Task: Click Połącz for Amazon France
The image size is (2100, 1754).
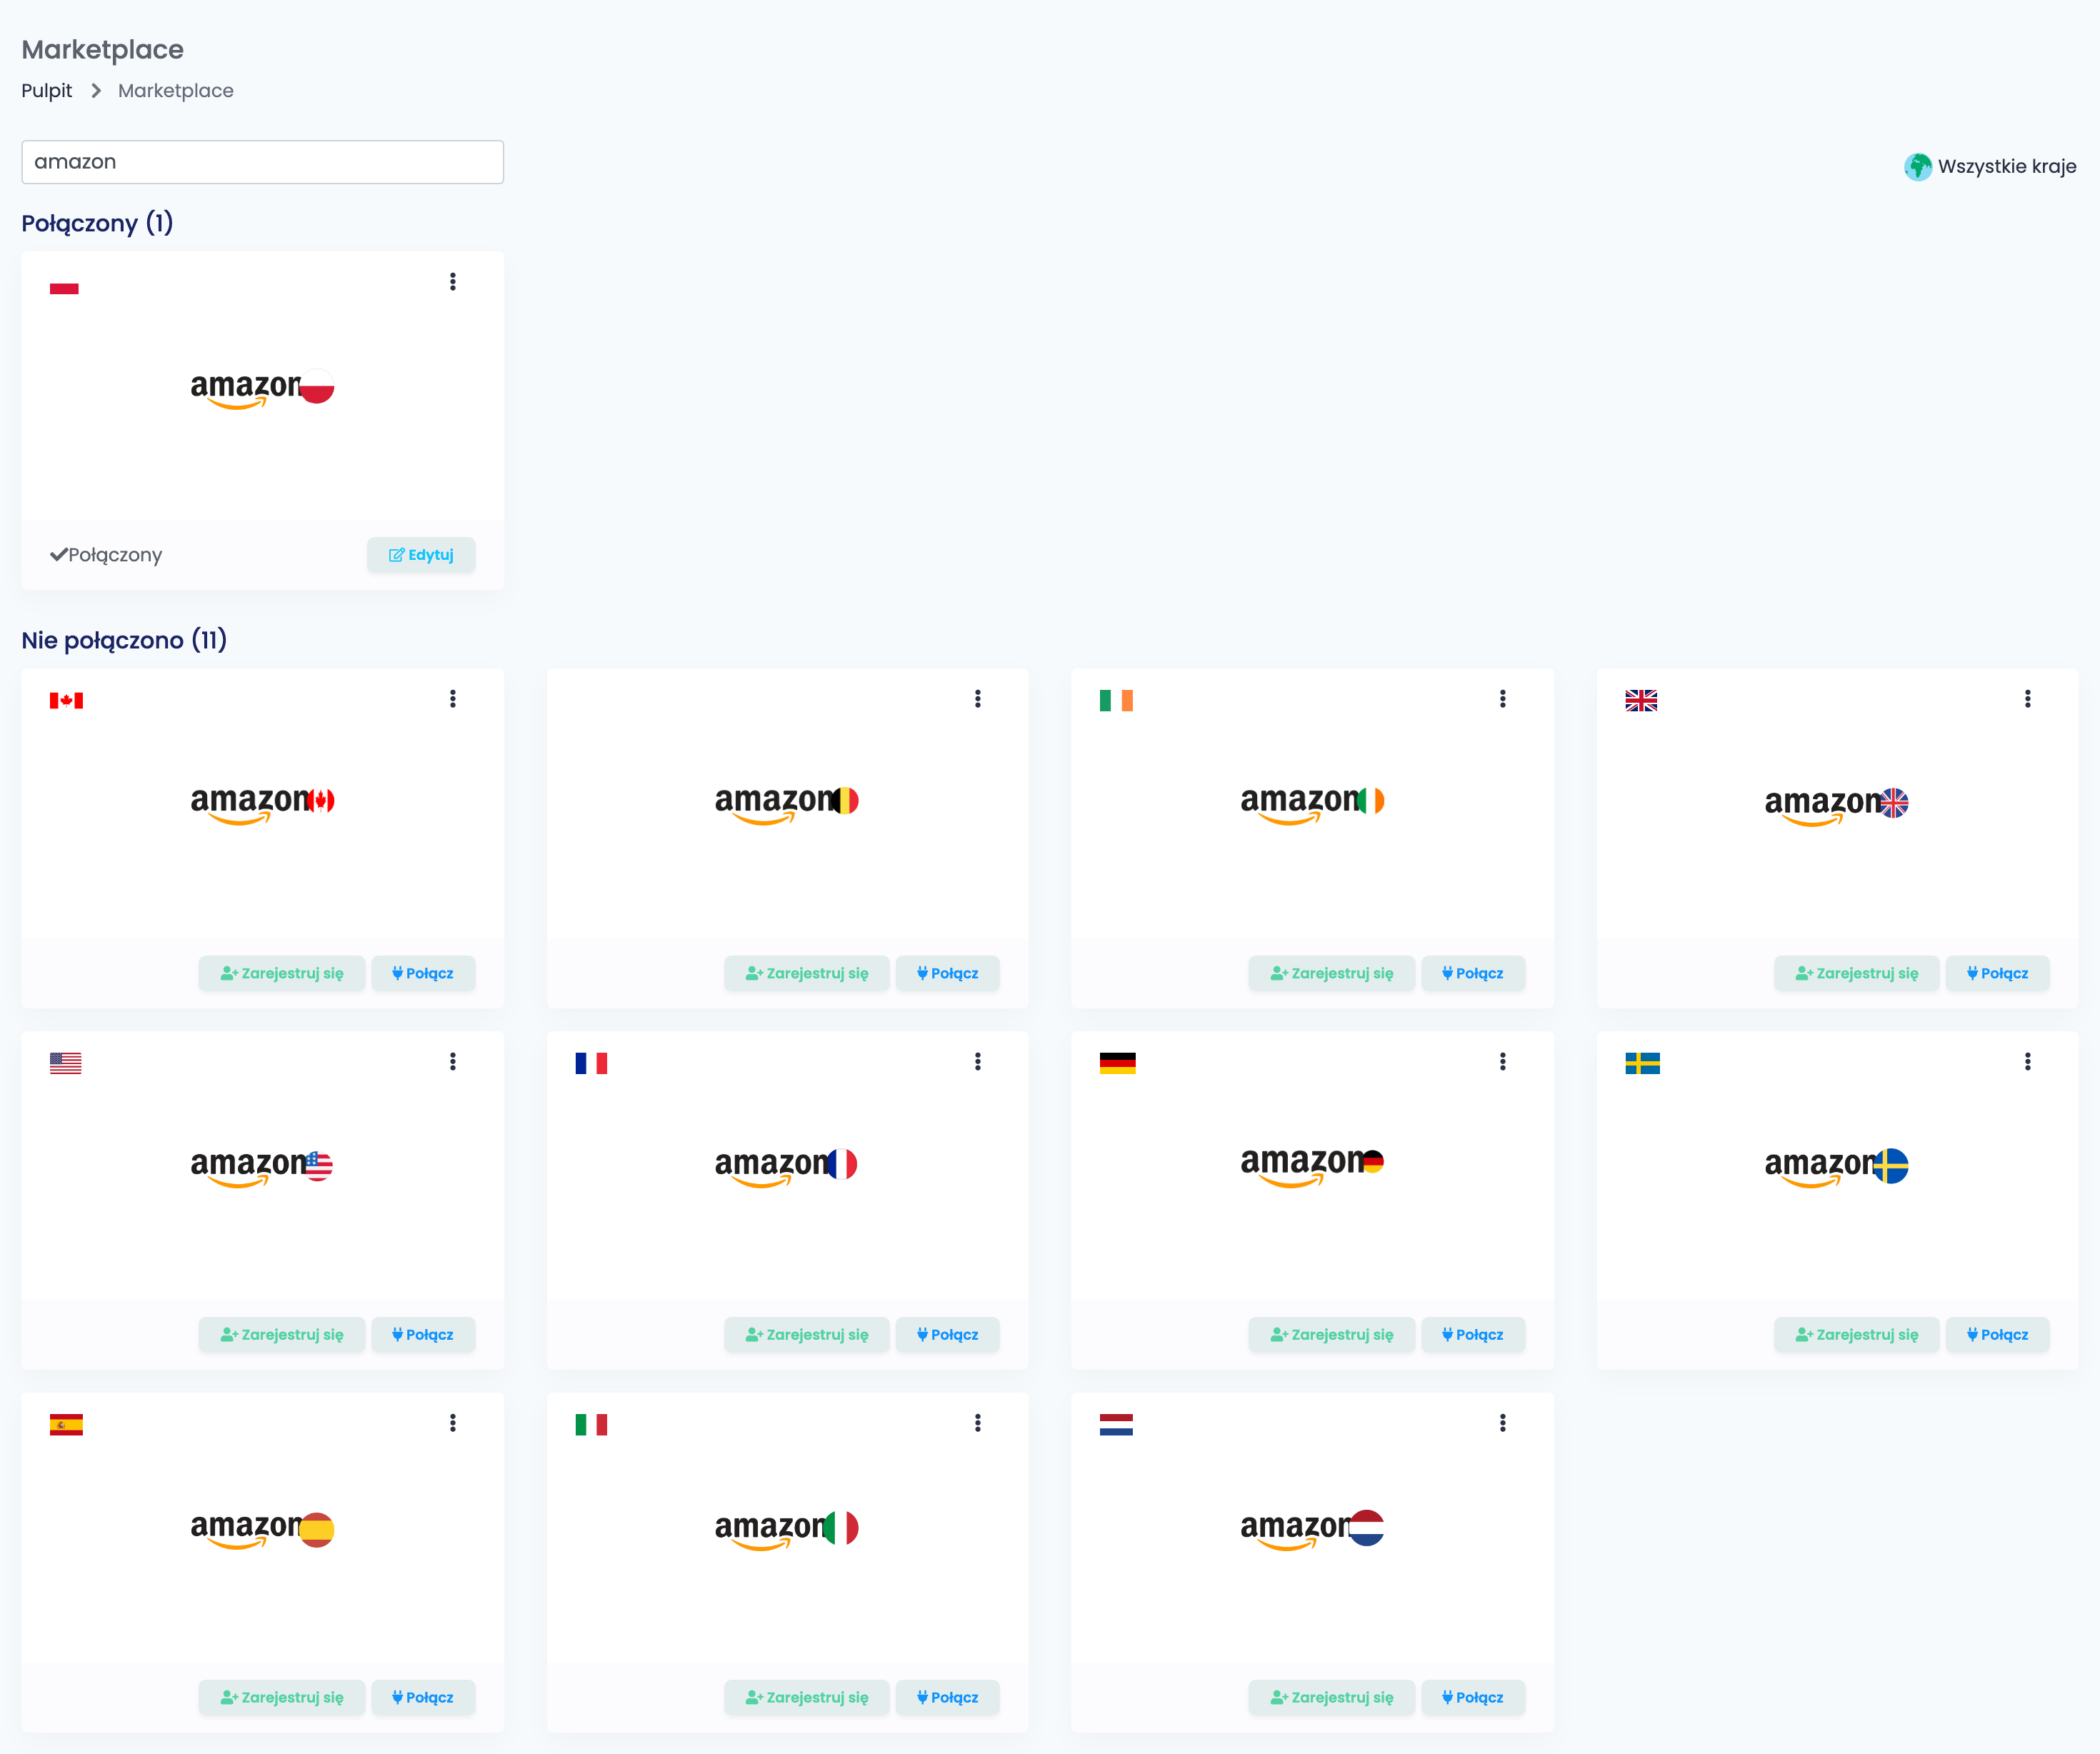Action: coord(948,1334)
